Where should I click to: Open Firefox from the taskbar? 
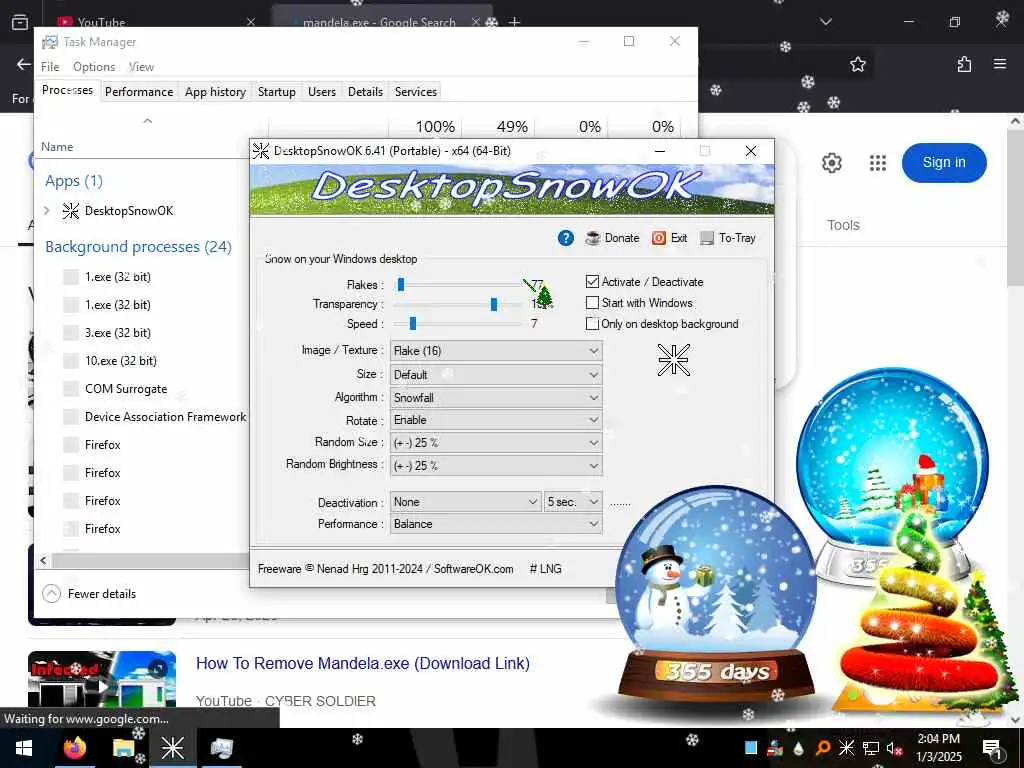(74, 748)
